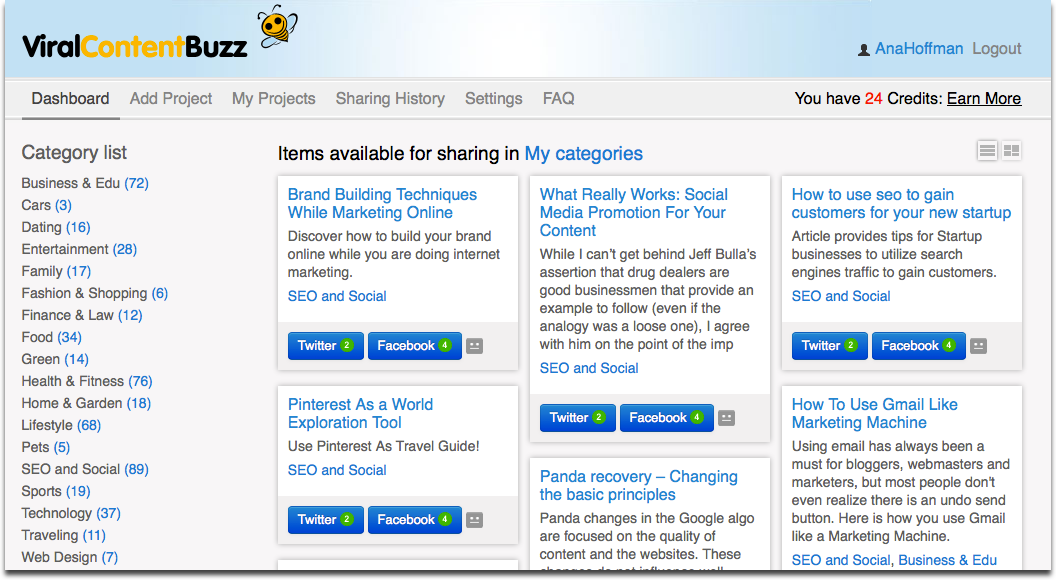1056x580 pixels.
Task: Log out using the Logout link
Action: pos(996,49)
